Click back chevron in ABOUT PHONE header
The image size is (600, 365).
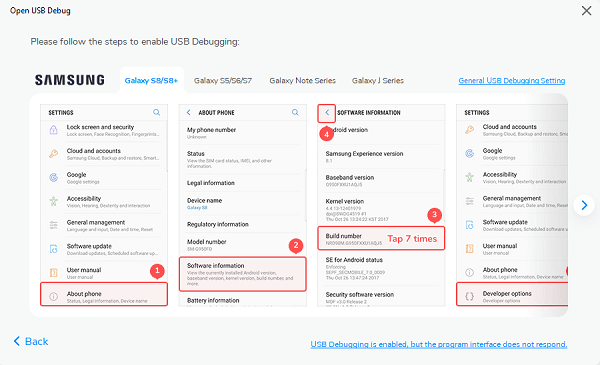click(x=188, y=112)
